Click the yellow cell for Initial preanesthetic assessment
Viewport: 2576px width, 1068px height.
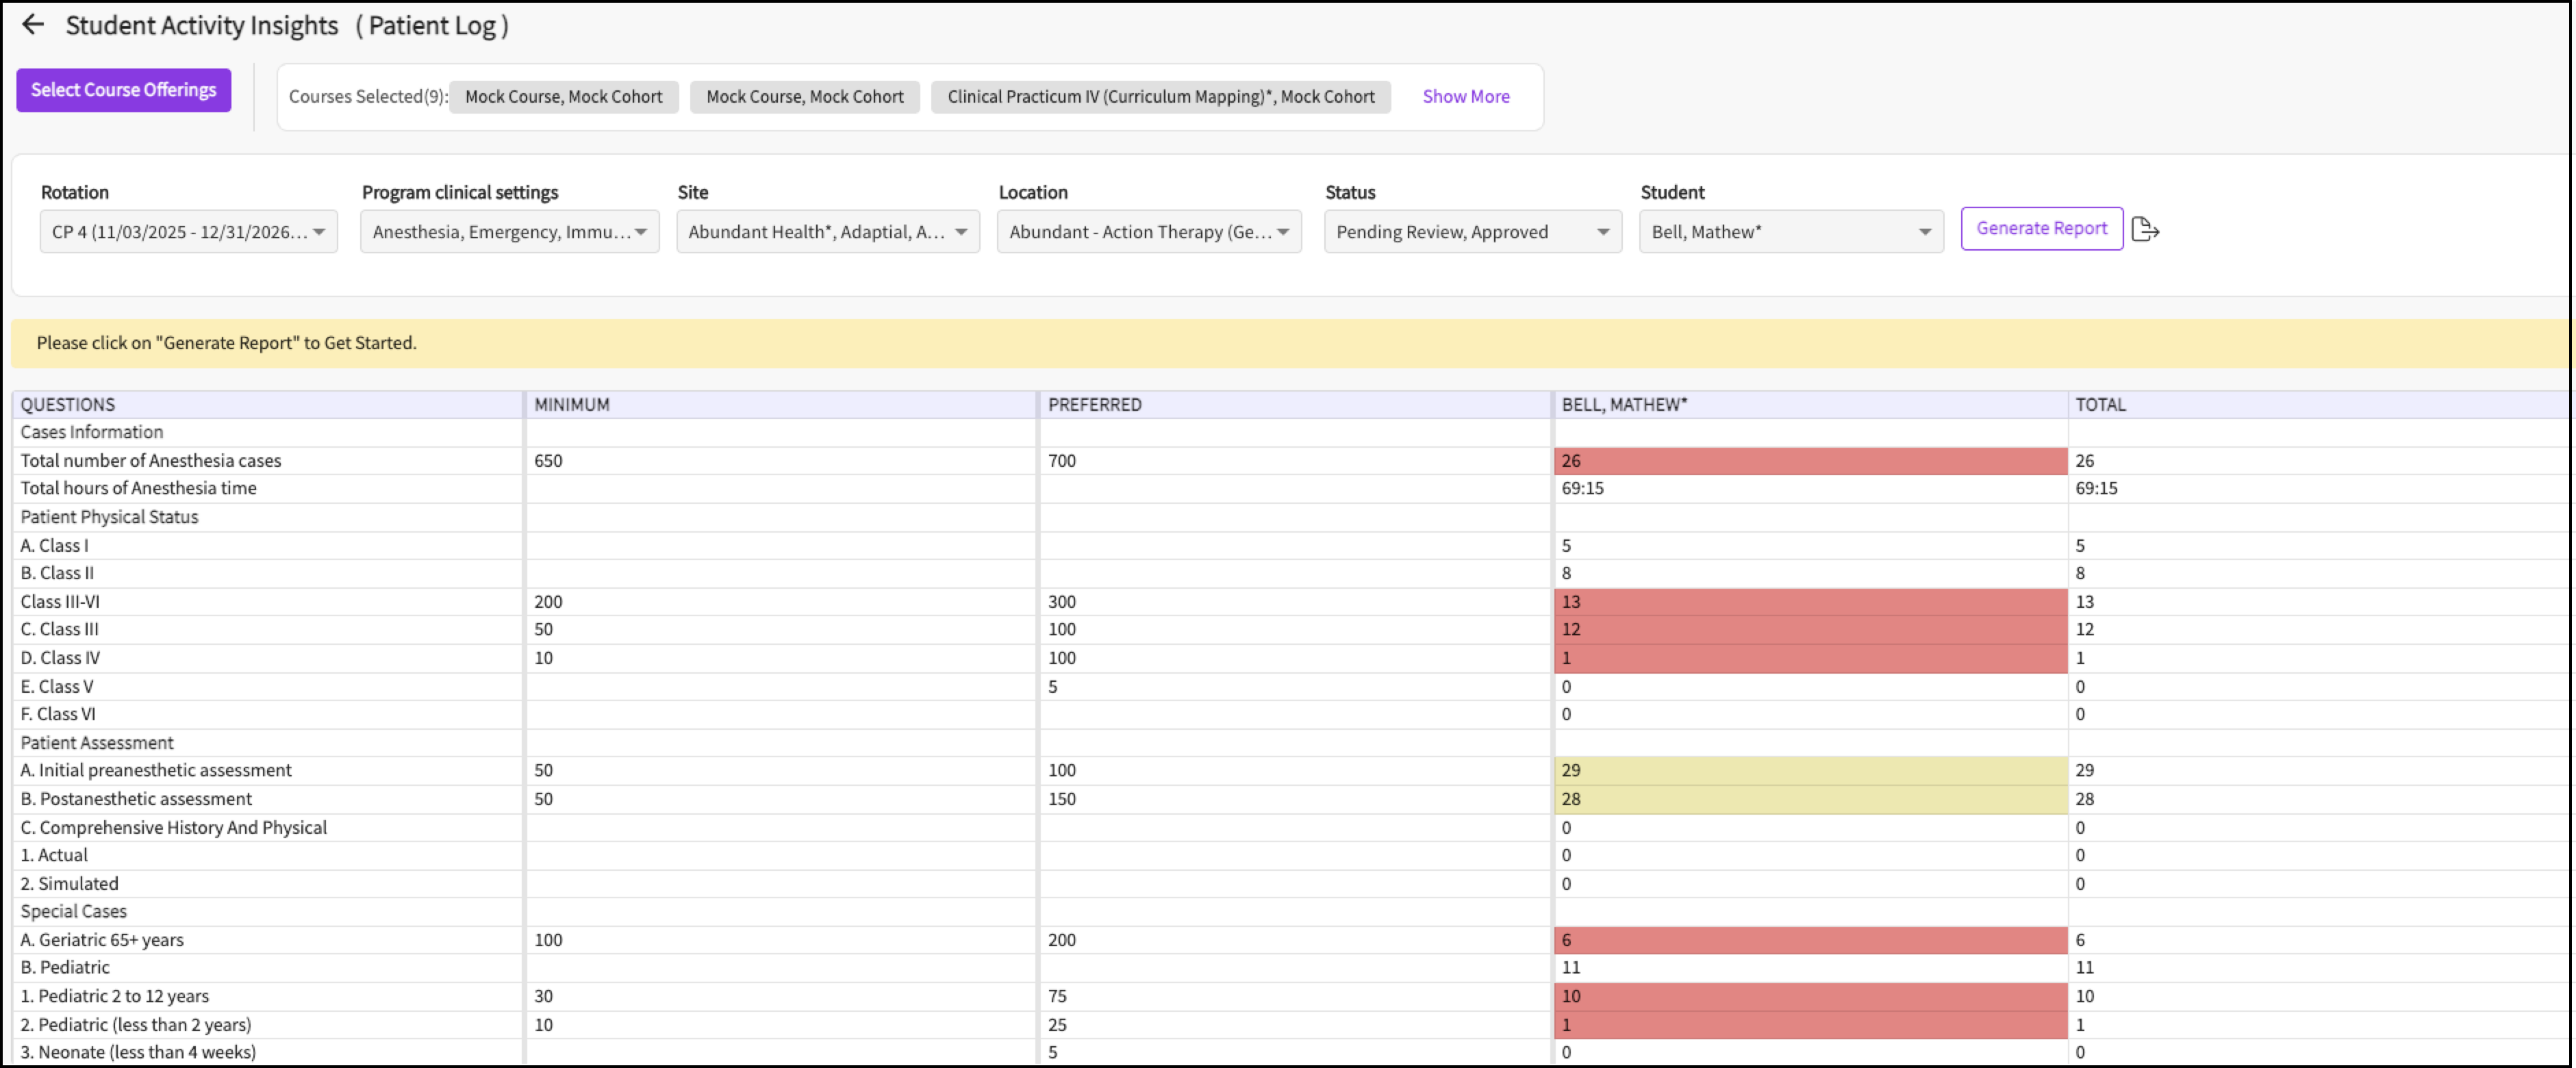tap(1810, 771)
